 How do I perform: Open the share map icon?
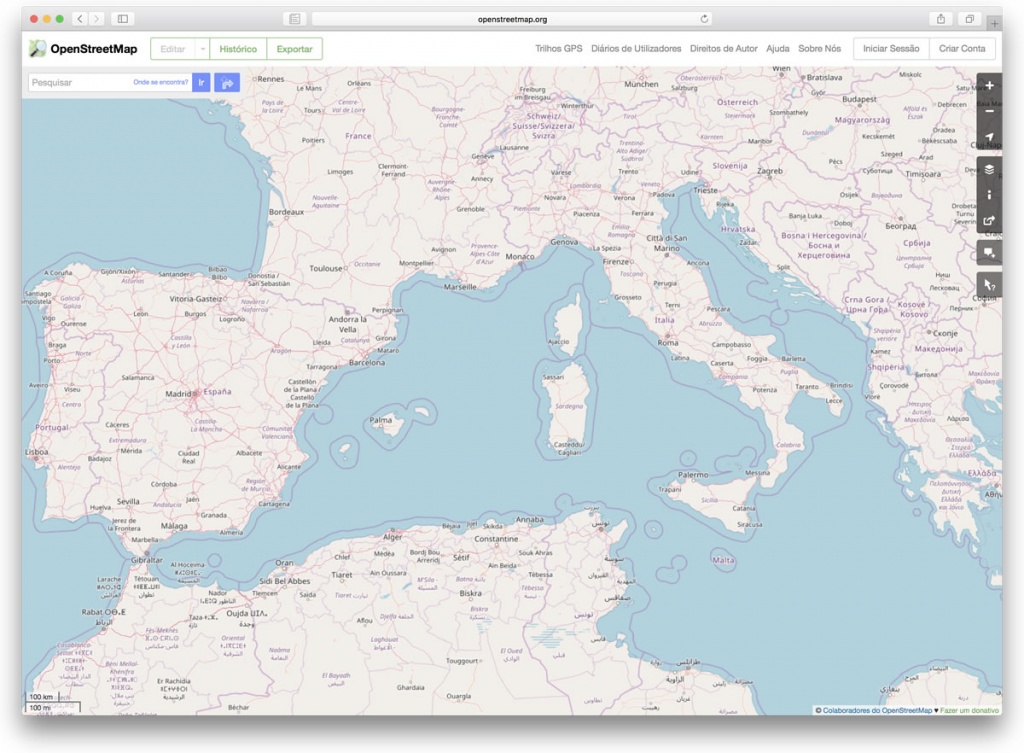989,221
